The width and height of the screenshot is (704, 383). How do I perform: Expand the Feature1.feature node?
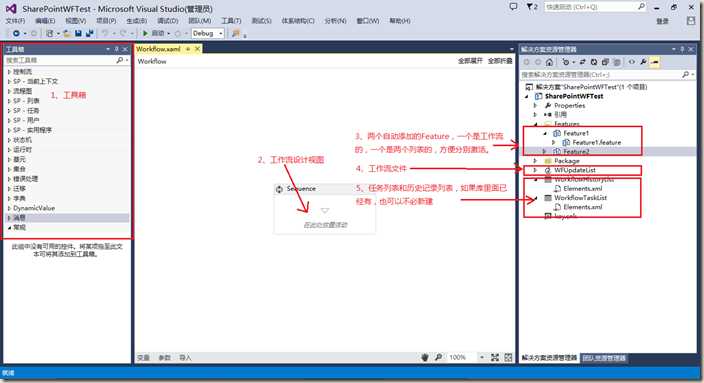click(554, 142)
